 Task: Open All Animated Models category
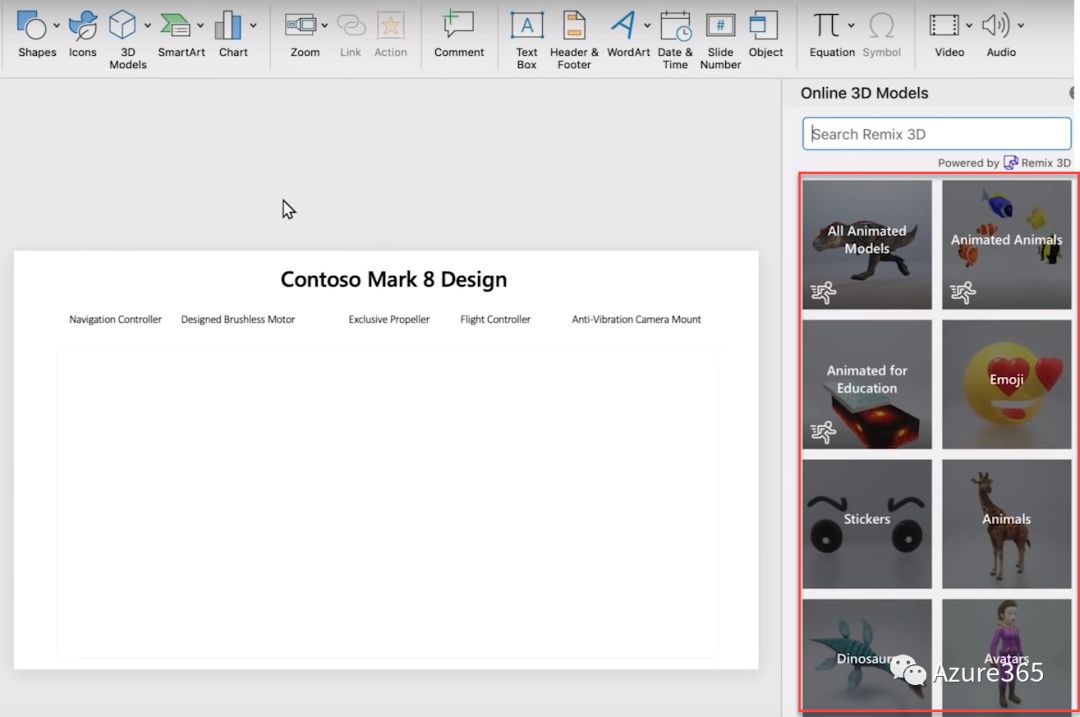[867, 244]
